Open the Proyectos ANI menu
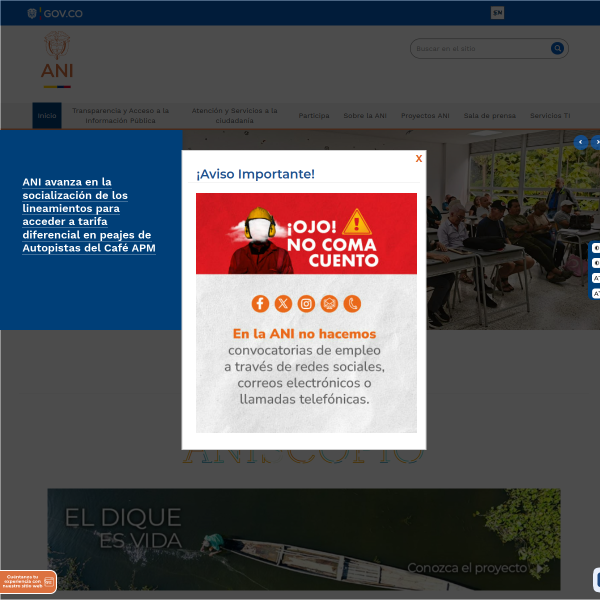The height and width of the screenshot is (600, 600). coord(425,116)
